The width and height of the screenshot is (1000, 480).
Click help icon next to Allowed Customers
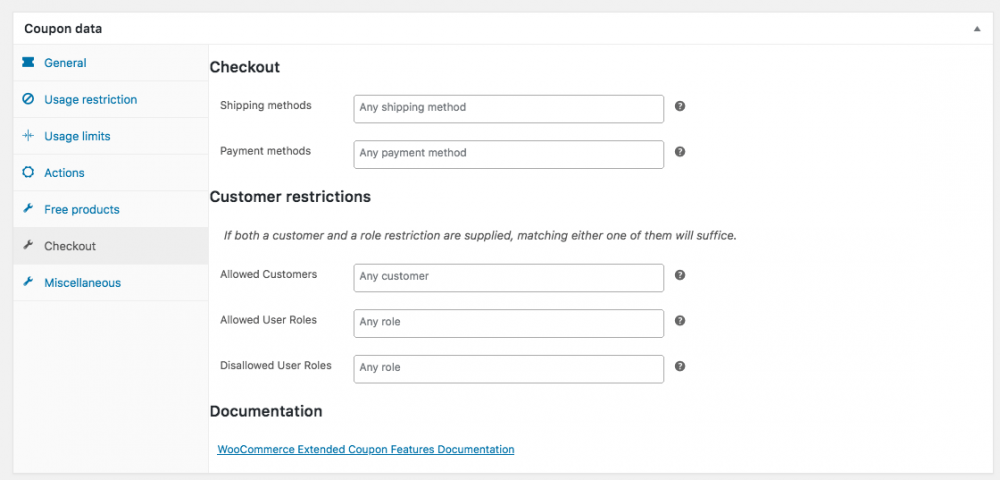[680, 275]
